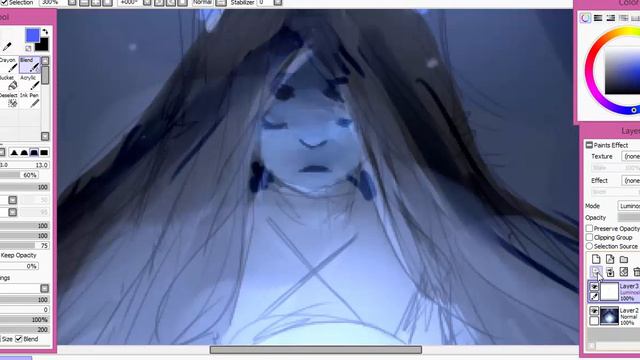Collapse the Paints Effect section
This screenshot has width=640, height=360.
[589, 145]
